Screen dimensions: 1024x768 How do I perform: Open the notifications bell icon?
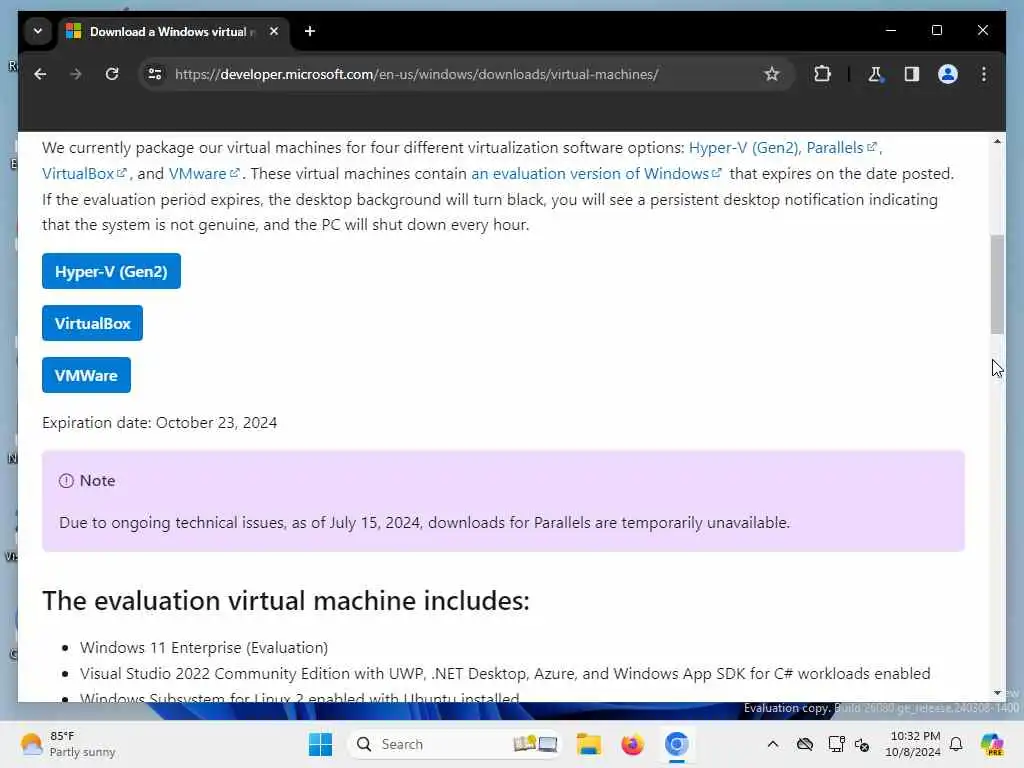(956, 744)
